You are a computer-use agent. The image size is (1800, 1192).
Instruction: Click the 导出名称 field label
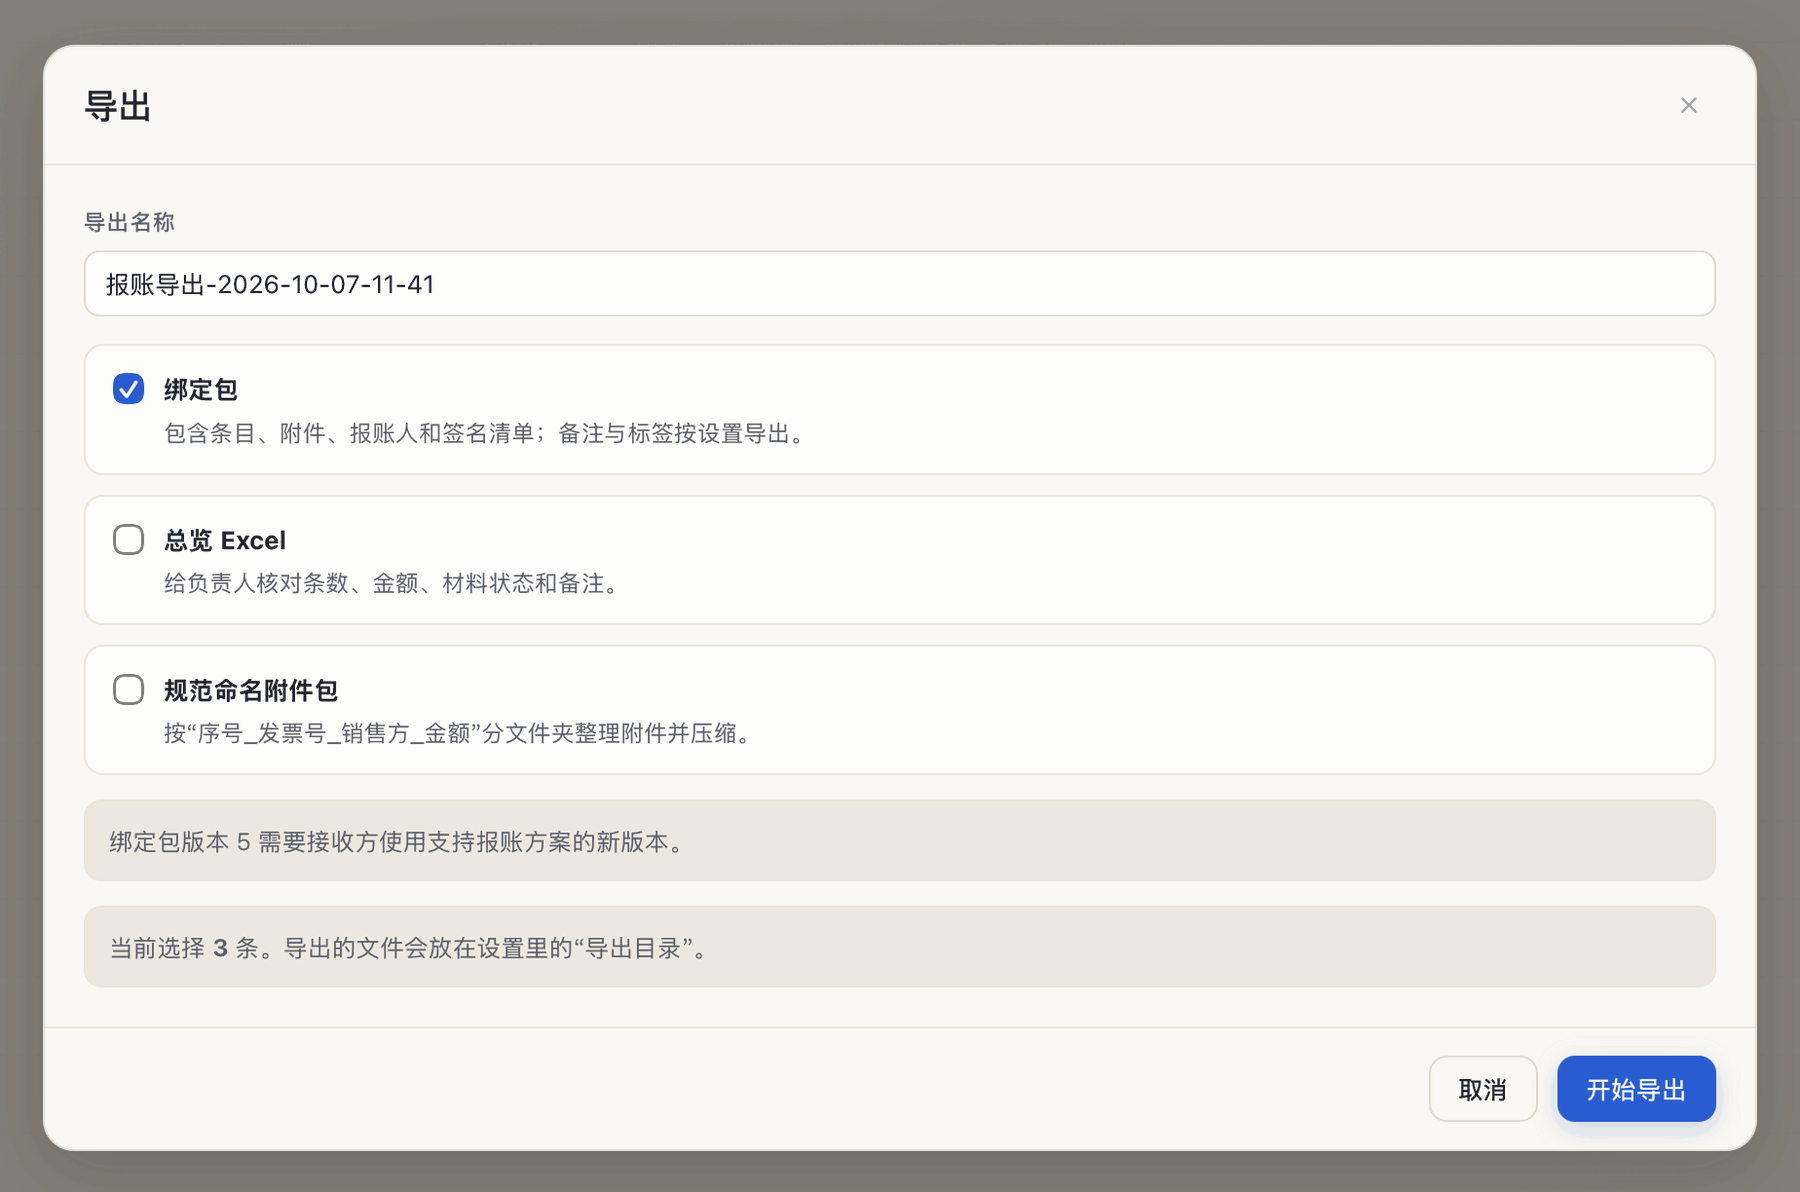click(x=130, y=222)
